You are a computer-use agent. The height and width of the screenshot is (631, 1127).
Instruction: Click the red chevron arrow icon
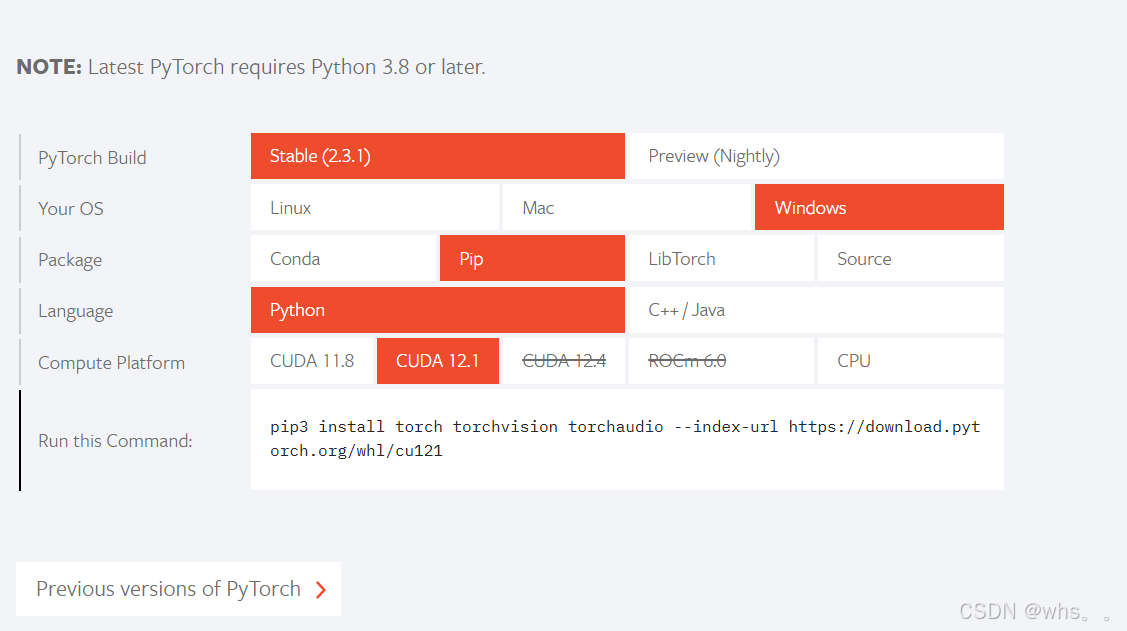click(319, 589)
